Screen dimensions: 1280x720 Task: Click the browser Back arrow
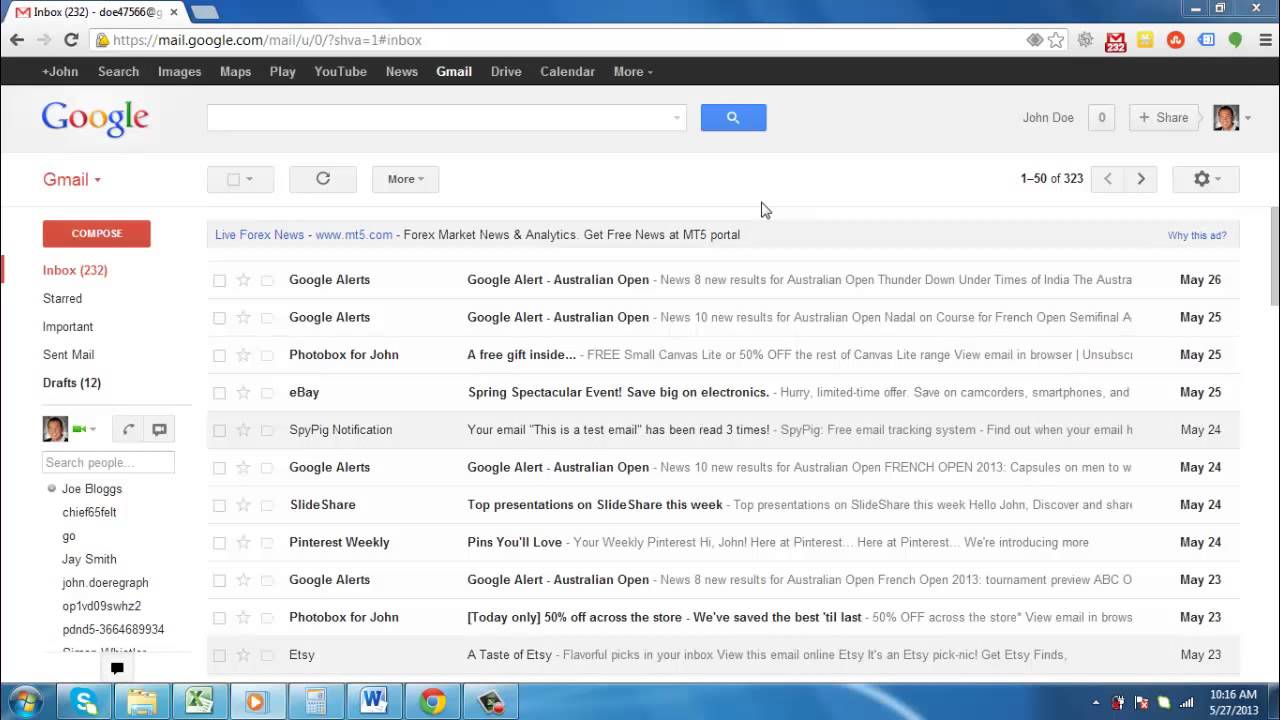17,40
